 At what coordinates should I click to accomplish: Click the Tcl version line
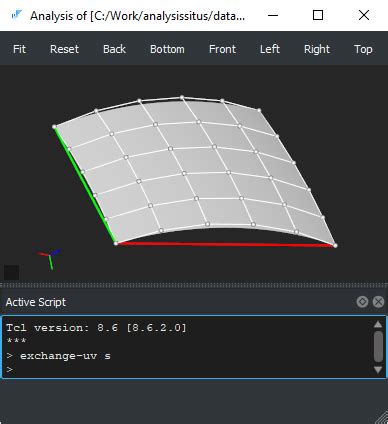click(x=96, y=327)
